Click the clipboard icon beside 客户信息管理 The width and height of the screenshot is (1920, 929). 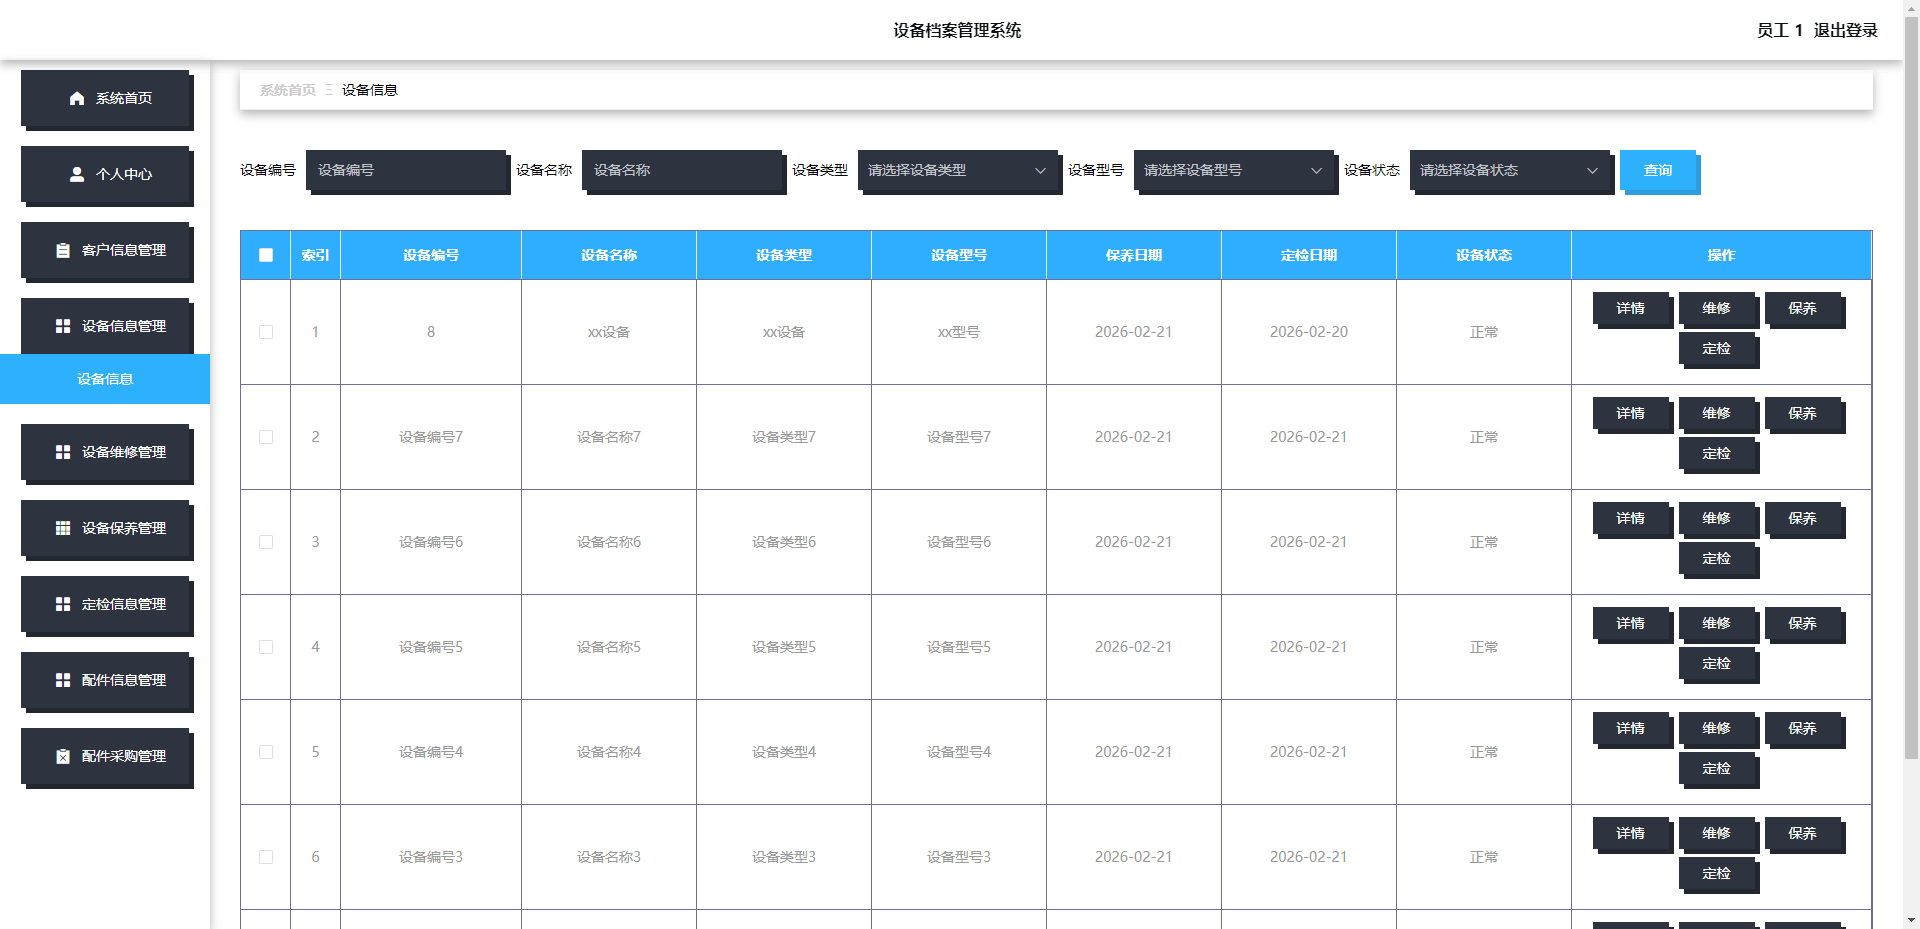63,250
